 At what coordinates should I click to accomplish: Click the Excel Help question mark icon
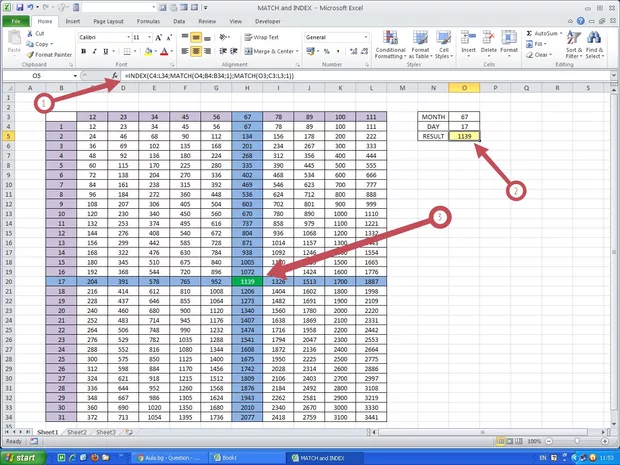580,21
